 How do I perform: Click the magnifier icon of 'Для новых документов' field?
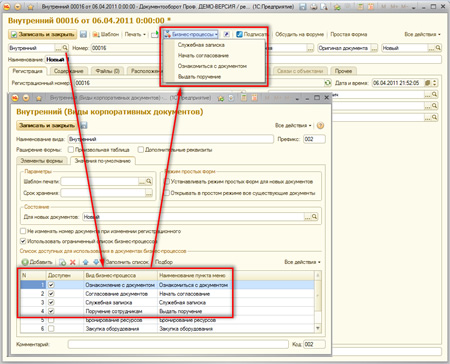(x=314, y=217)
